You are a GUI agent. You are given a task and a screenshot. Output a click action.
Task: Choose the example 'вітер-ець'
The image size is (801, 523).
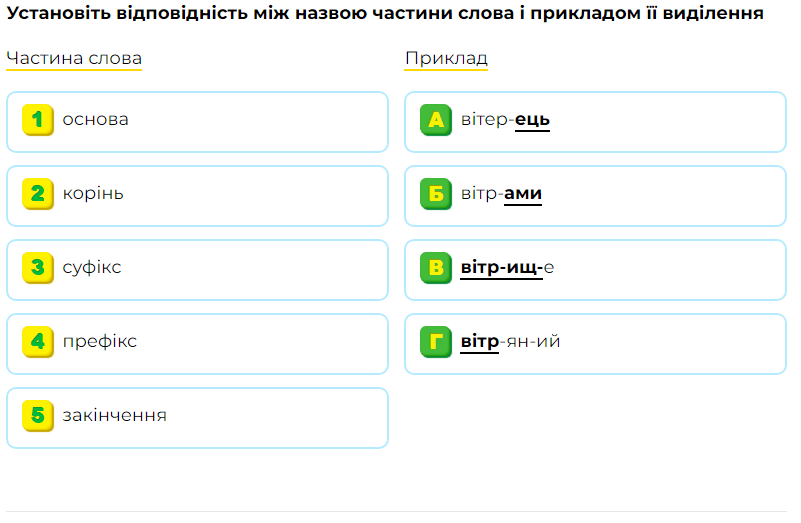pos(595,122)
